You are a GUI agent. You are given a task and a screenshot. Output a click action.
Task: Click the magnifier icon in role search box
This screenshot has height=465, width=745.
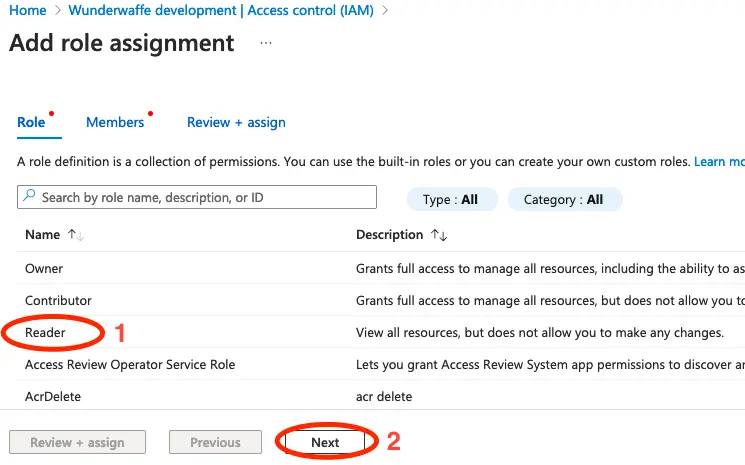[29, 198]
